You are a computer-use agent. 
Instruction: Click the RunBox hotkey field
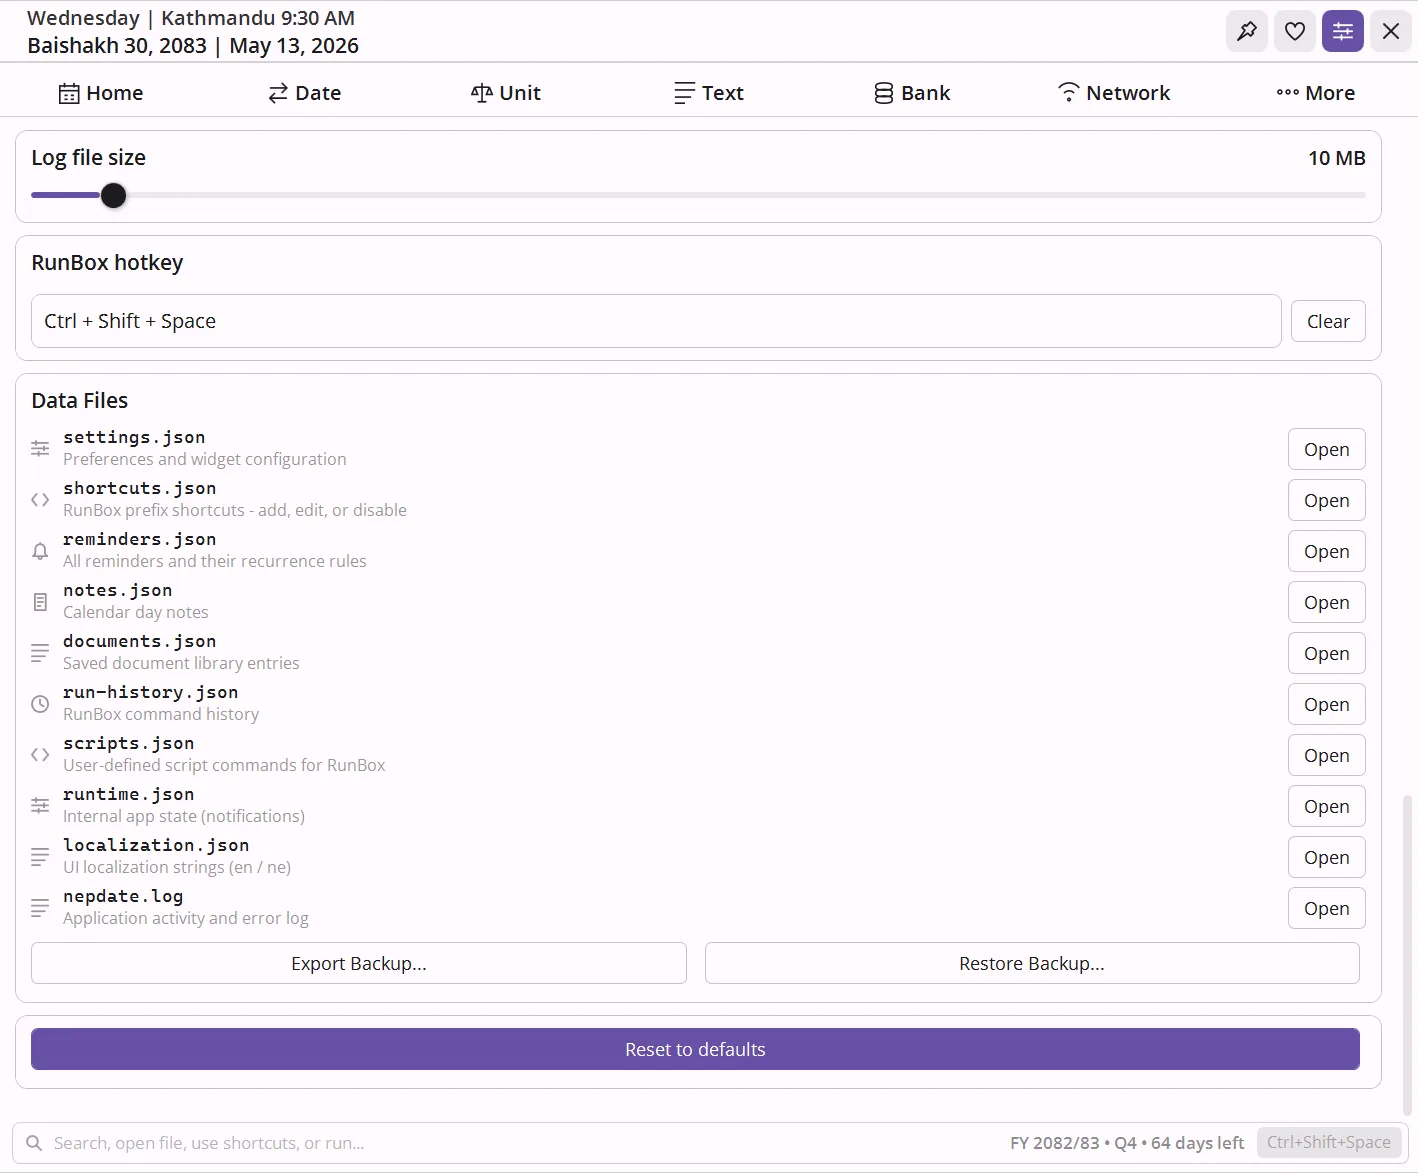click(x=656, y=321)
